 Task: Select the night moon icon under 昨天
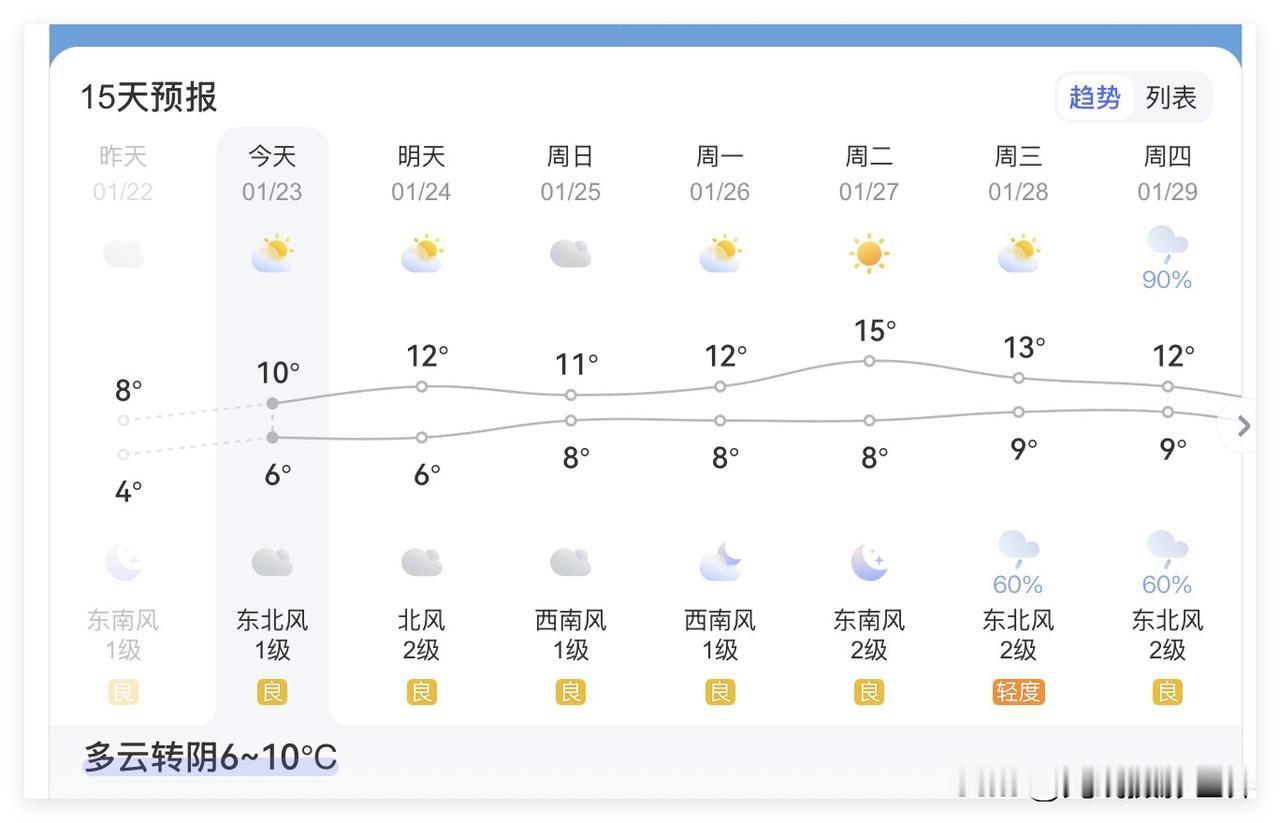(122, 561)
